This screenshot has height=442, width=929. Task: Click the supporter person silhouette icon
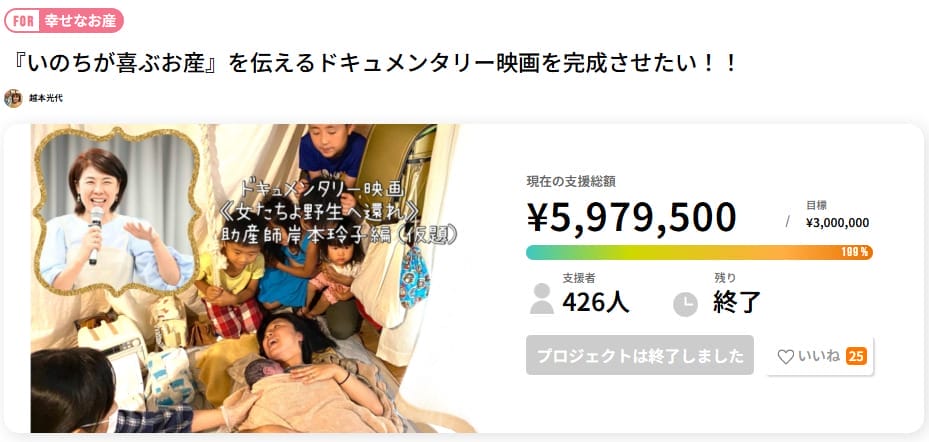pyautogui.click(x=541, y=299)
